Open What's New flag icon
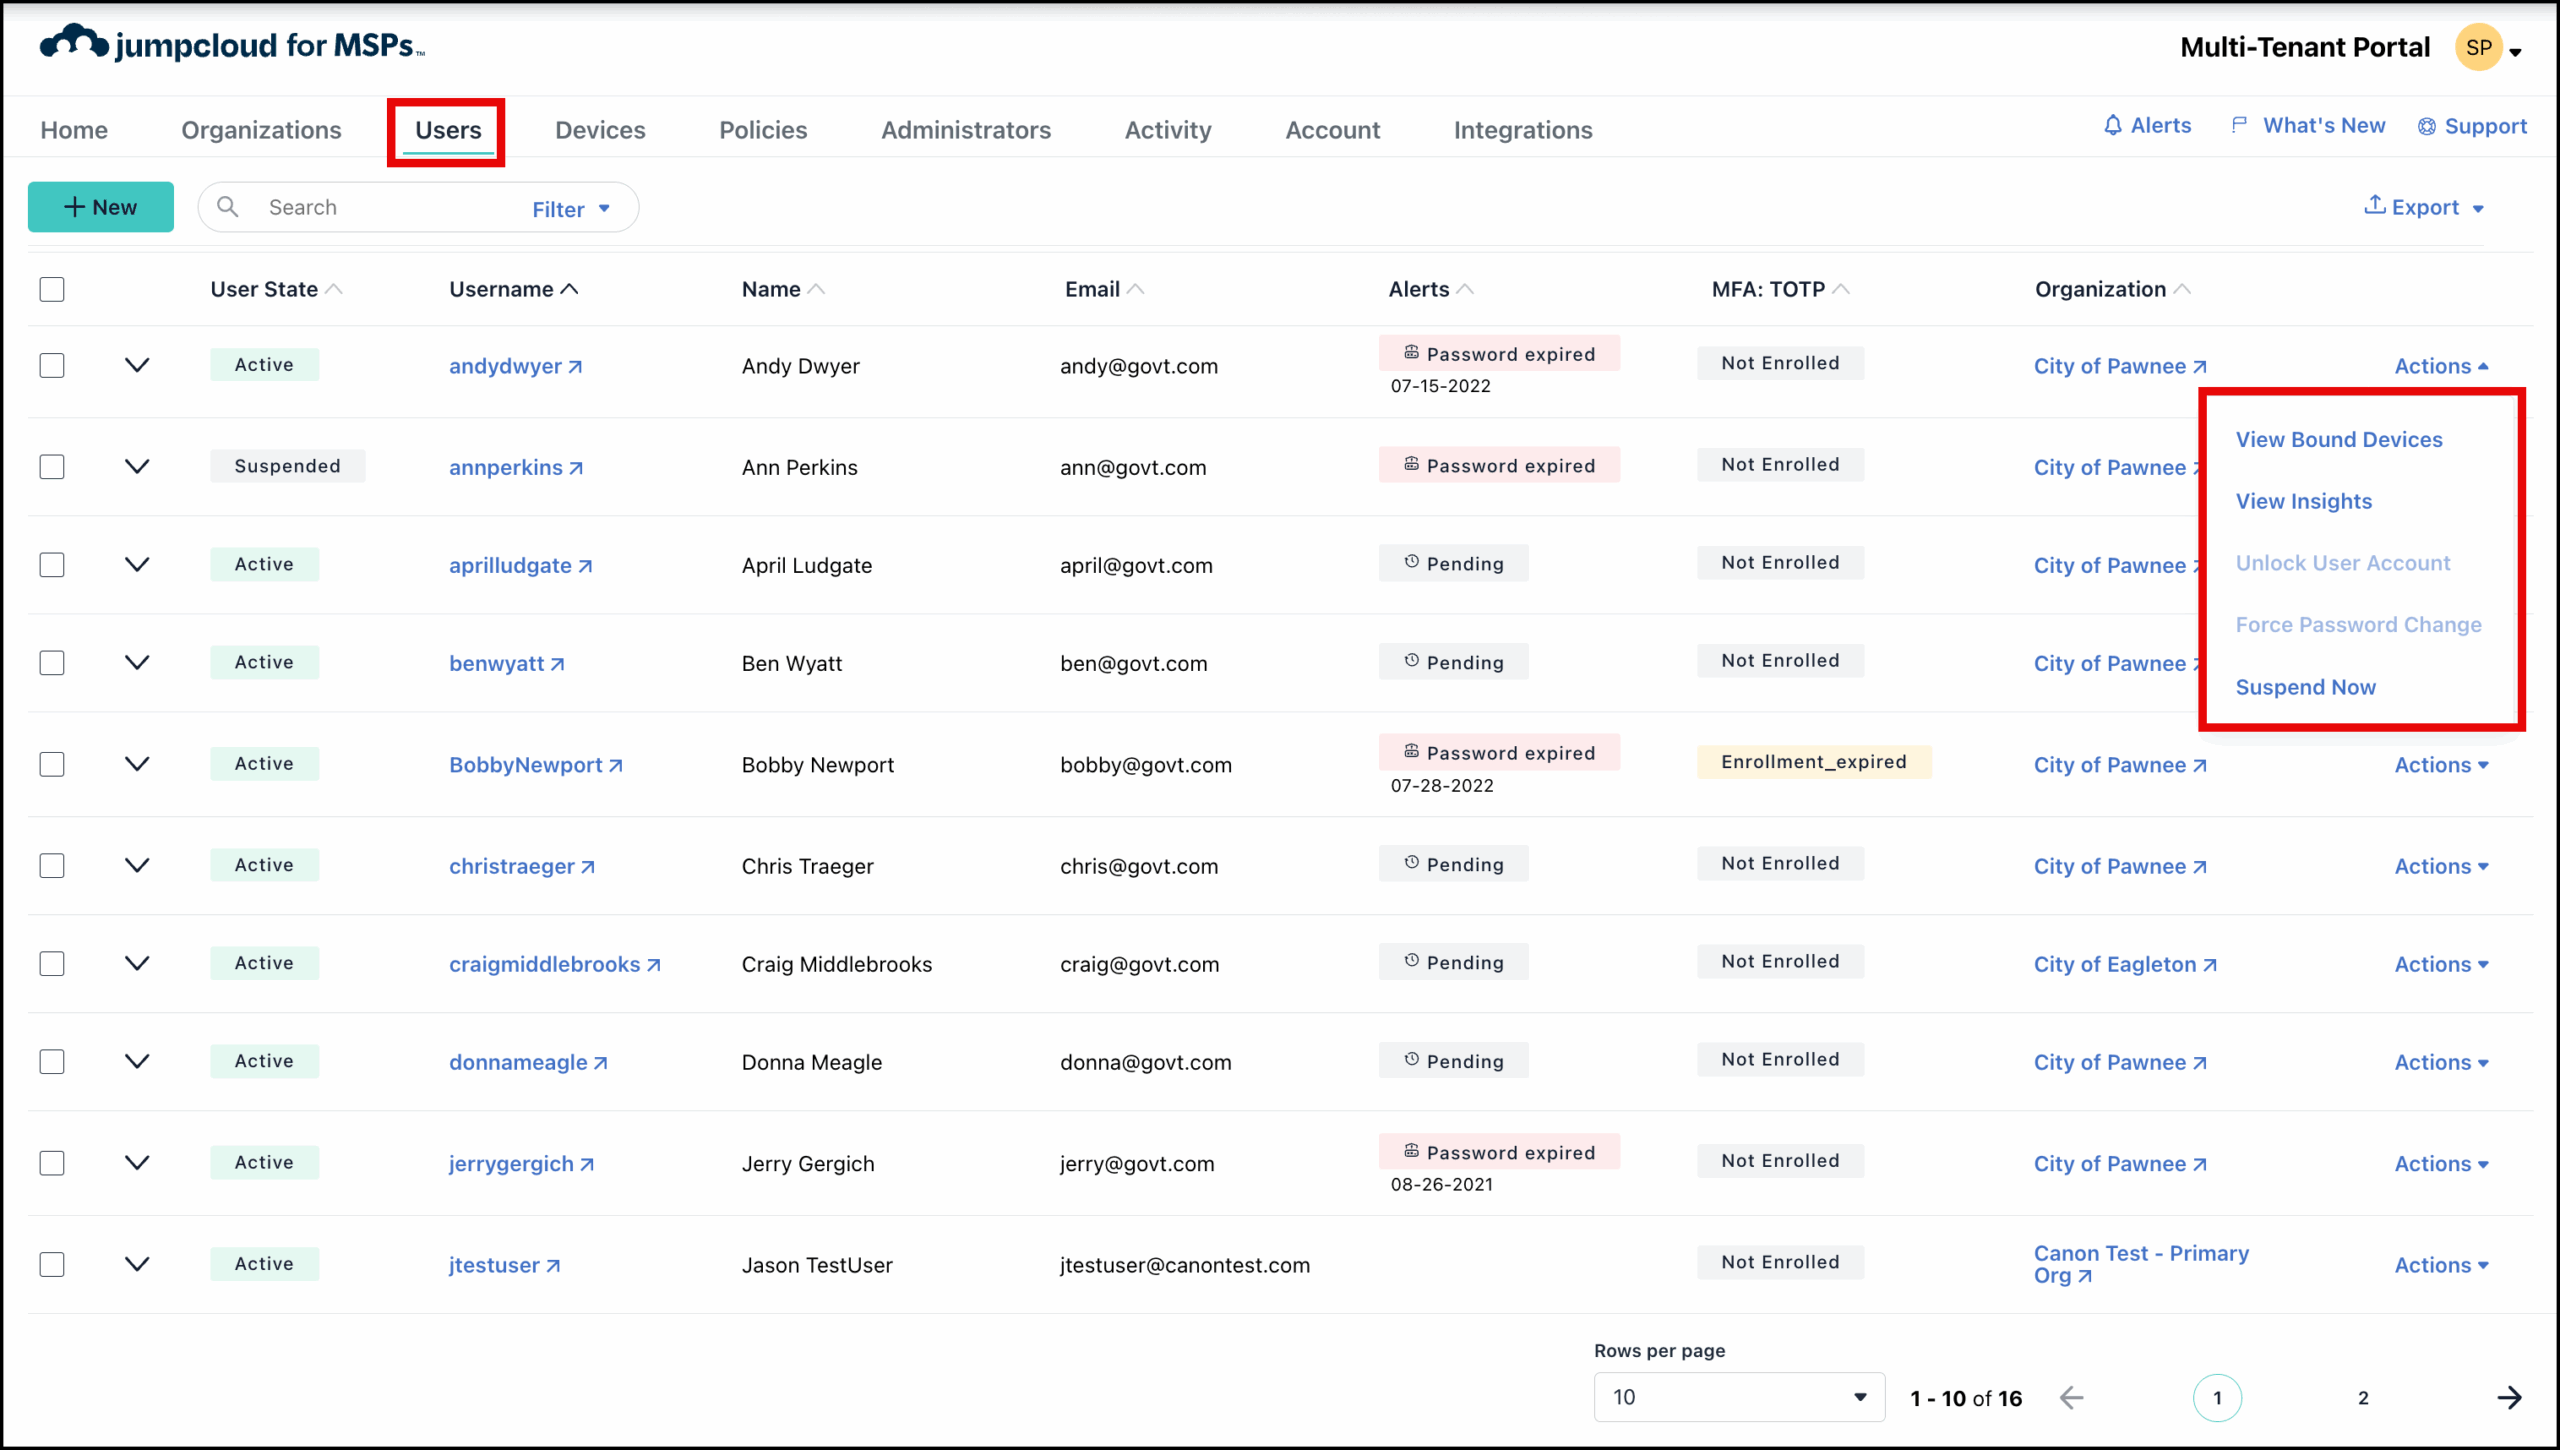2560x1450 pixels. (2240, 125)
